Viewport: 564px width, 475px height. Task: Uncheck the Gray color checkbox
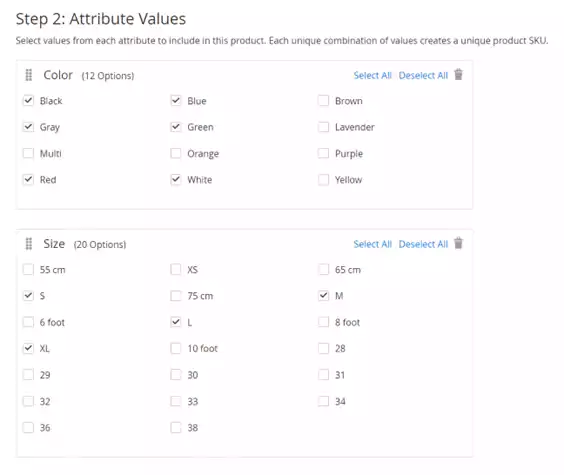point(28,127)
